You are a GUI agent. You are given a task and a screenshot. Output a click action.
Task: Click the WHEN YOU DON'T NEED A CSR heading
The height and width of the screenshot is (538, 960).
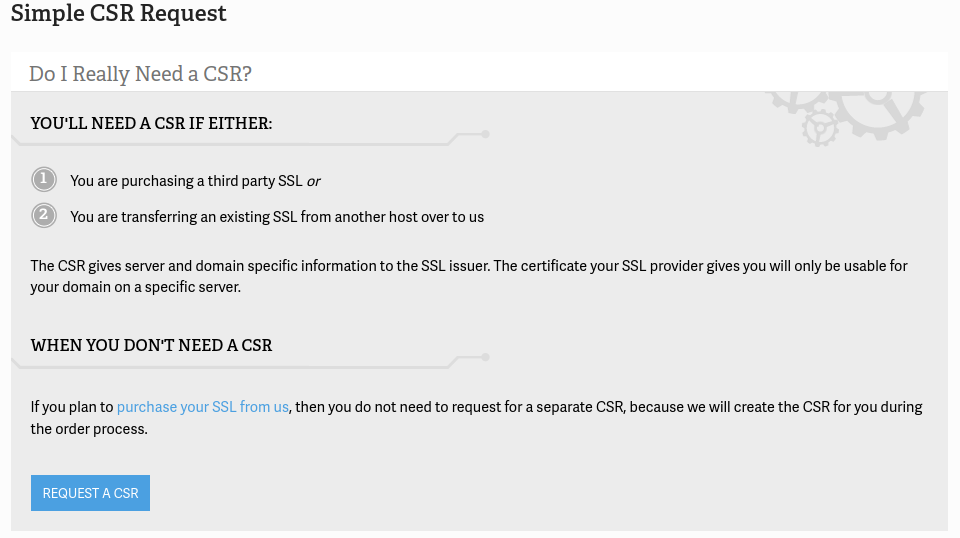point(151,345)
